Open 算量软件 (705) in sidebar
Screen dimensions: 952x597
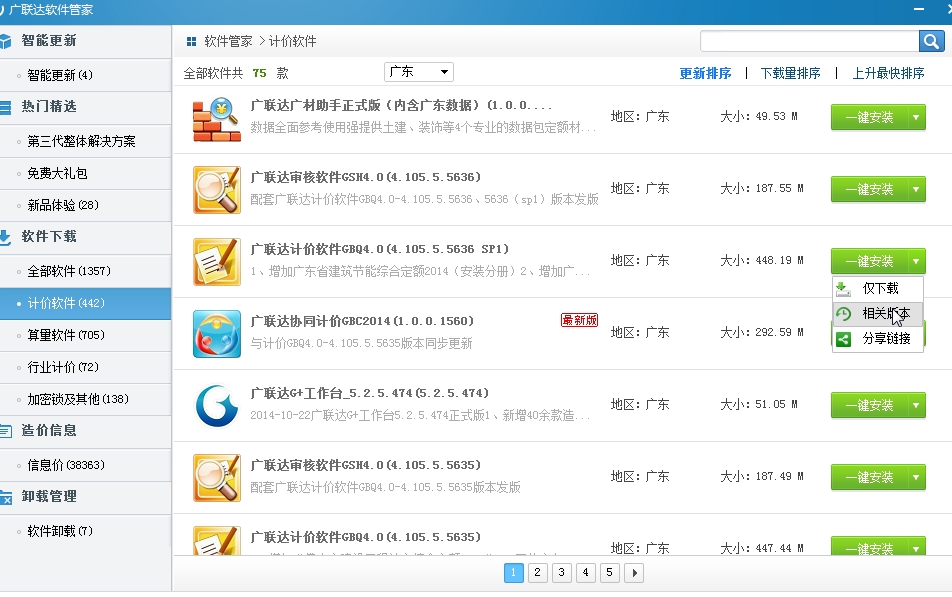[x=85, y=335]
